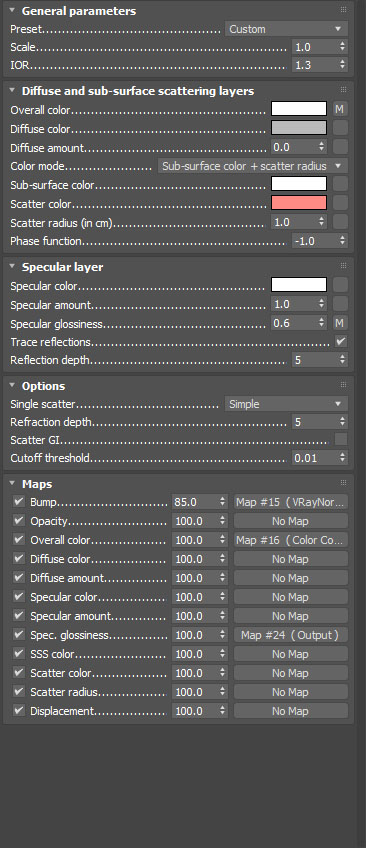Click the IOR spinner arrows
Screen dimensions: 366x848
[x=343, y=65]
